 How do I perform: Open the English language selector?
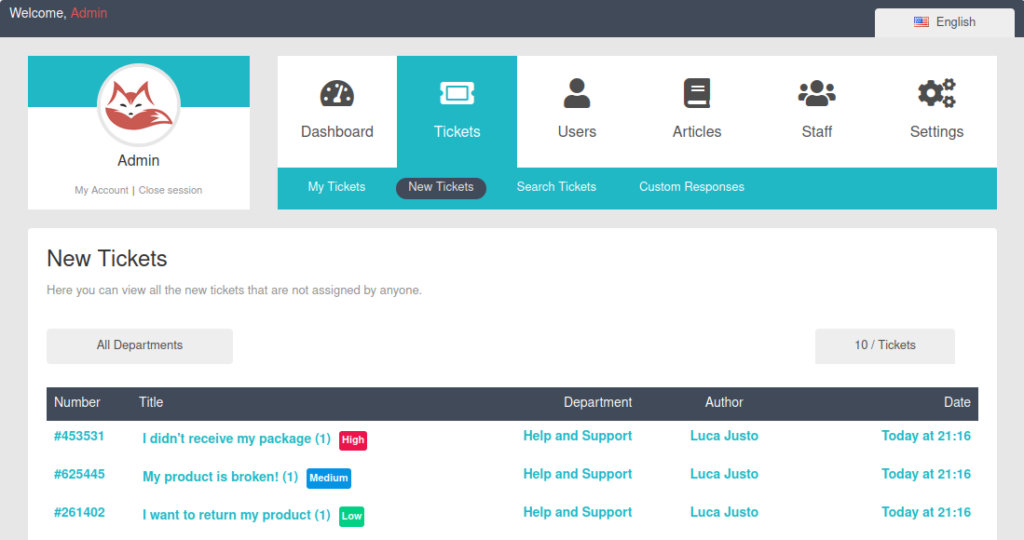(x=944, y=22)
